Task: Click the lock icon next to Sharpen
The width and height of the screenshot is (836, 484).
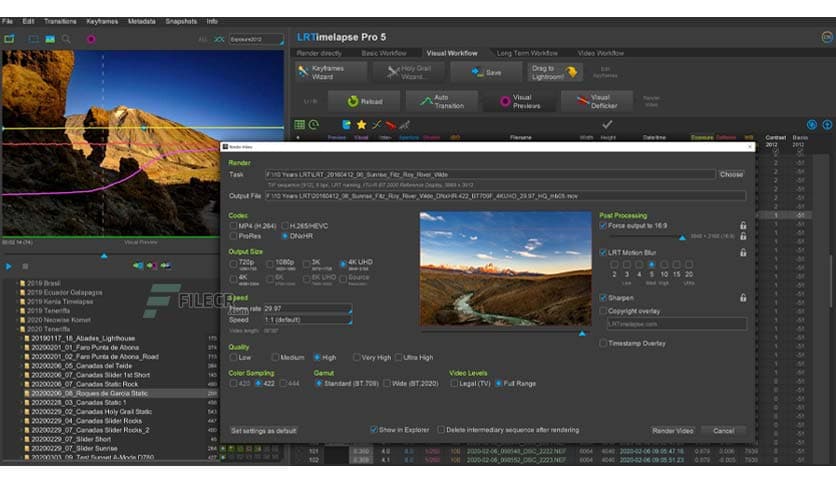Action: coord(743,298)
